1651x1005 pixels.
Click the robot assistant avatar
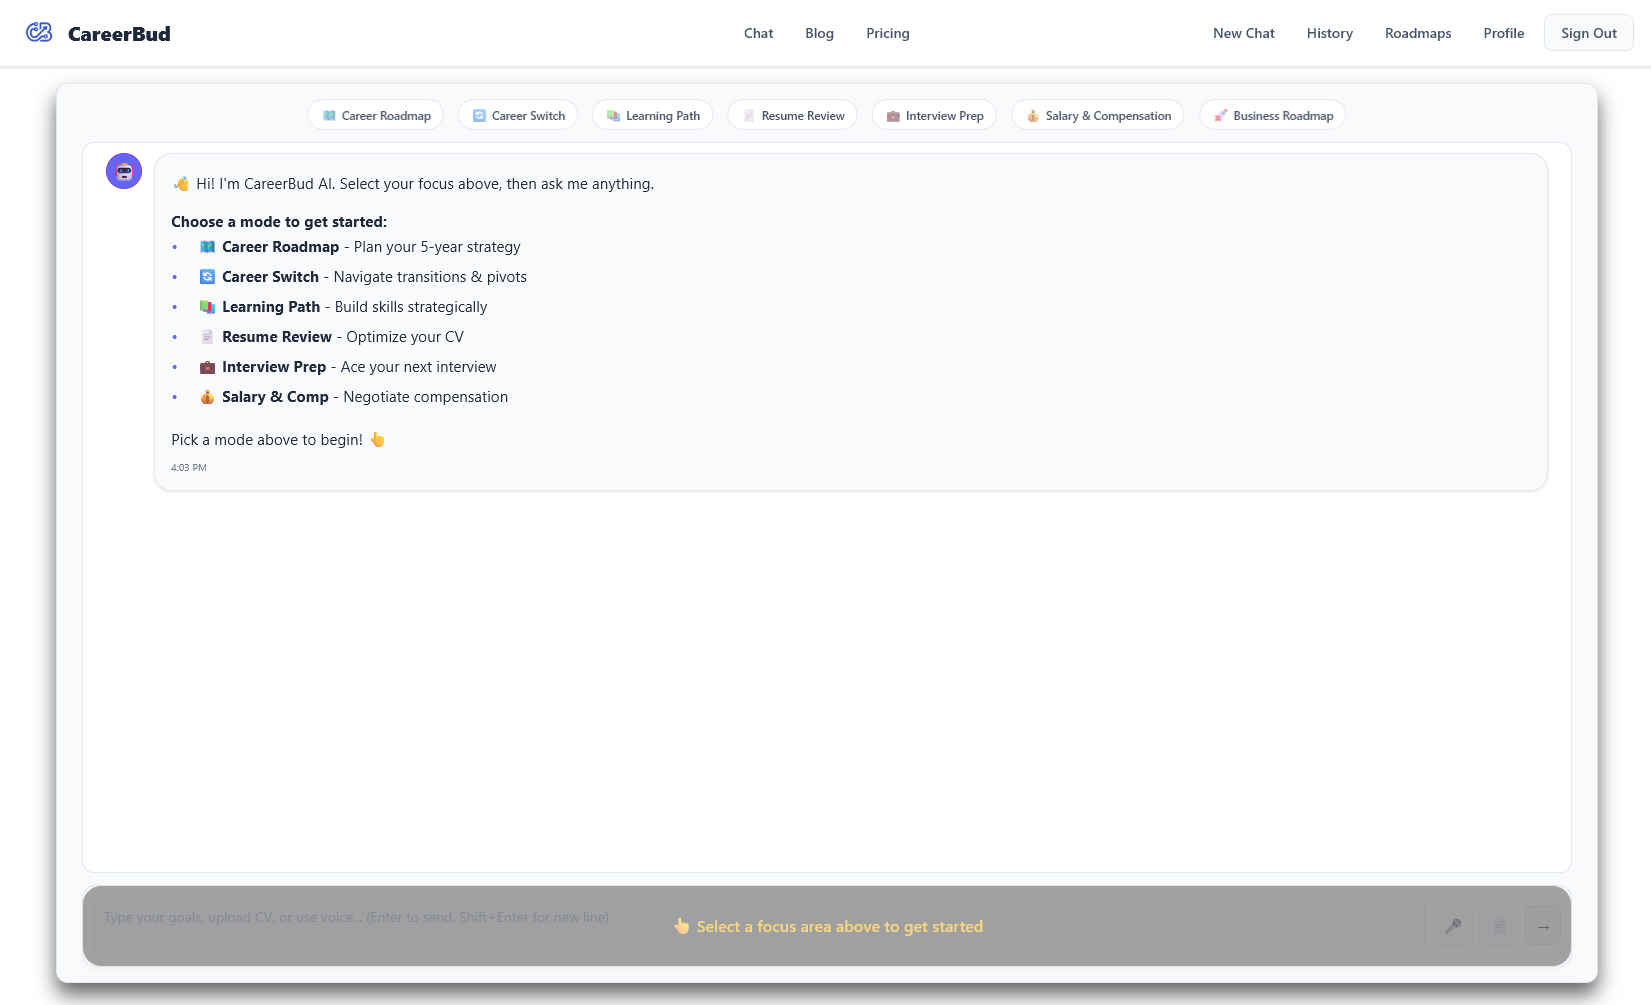pyautogui.click(x=123, y=170)
